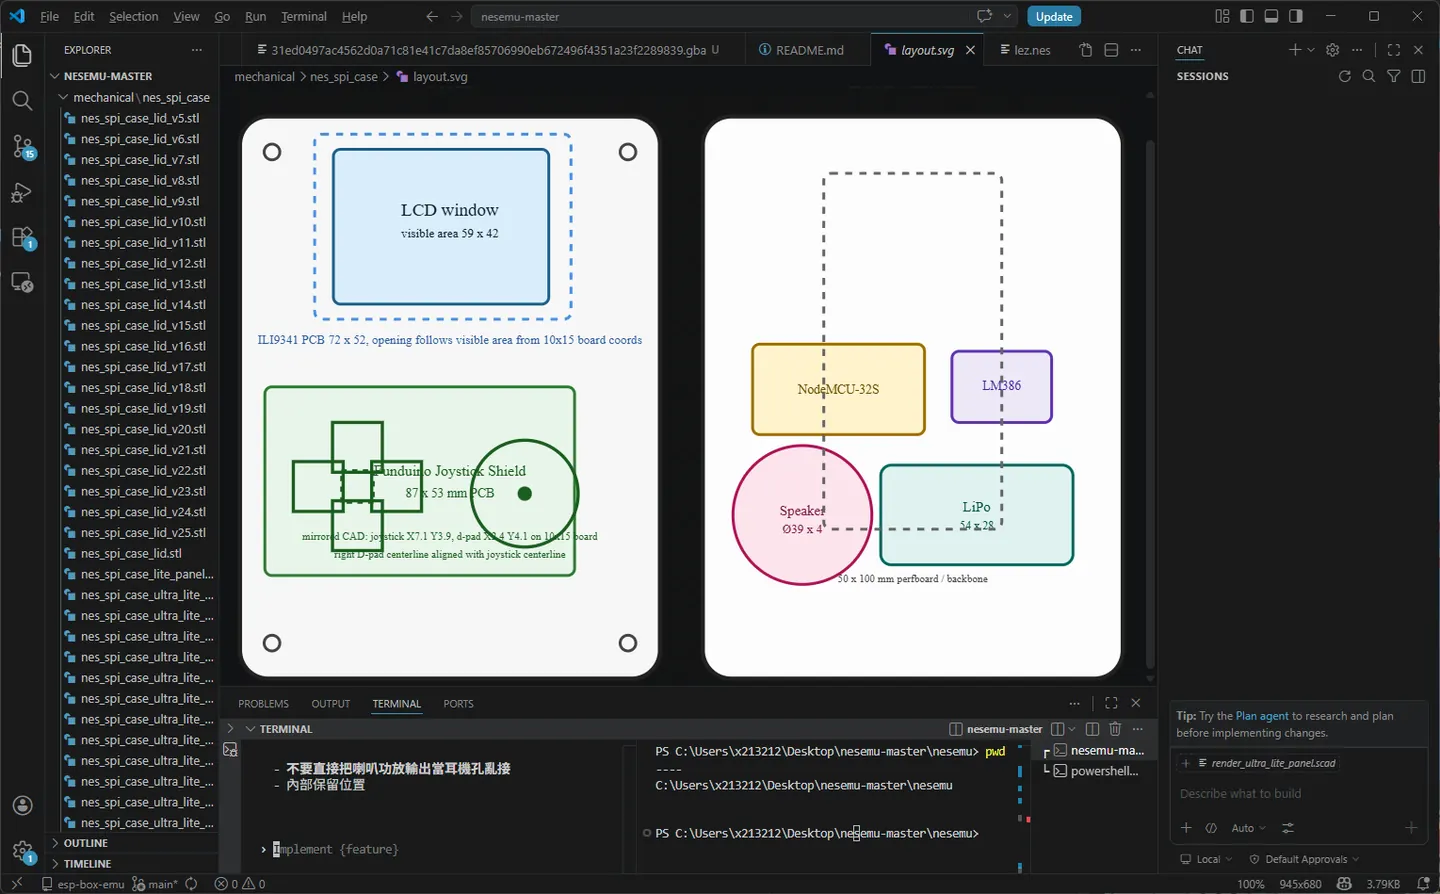
Task: Close the layout.svg tab
Action: tap(970, 50)
